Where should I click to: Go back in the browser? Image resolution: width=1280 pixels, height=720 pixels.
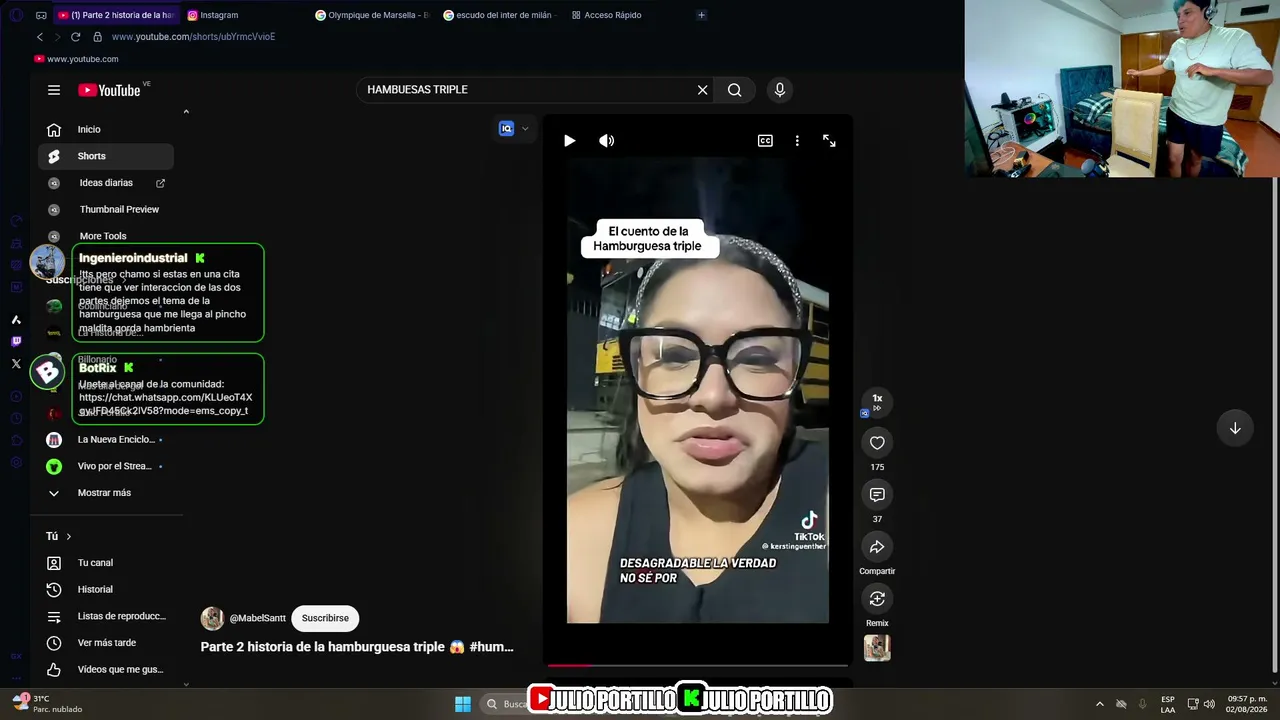coord(40,37)
